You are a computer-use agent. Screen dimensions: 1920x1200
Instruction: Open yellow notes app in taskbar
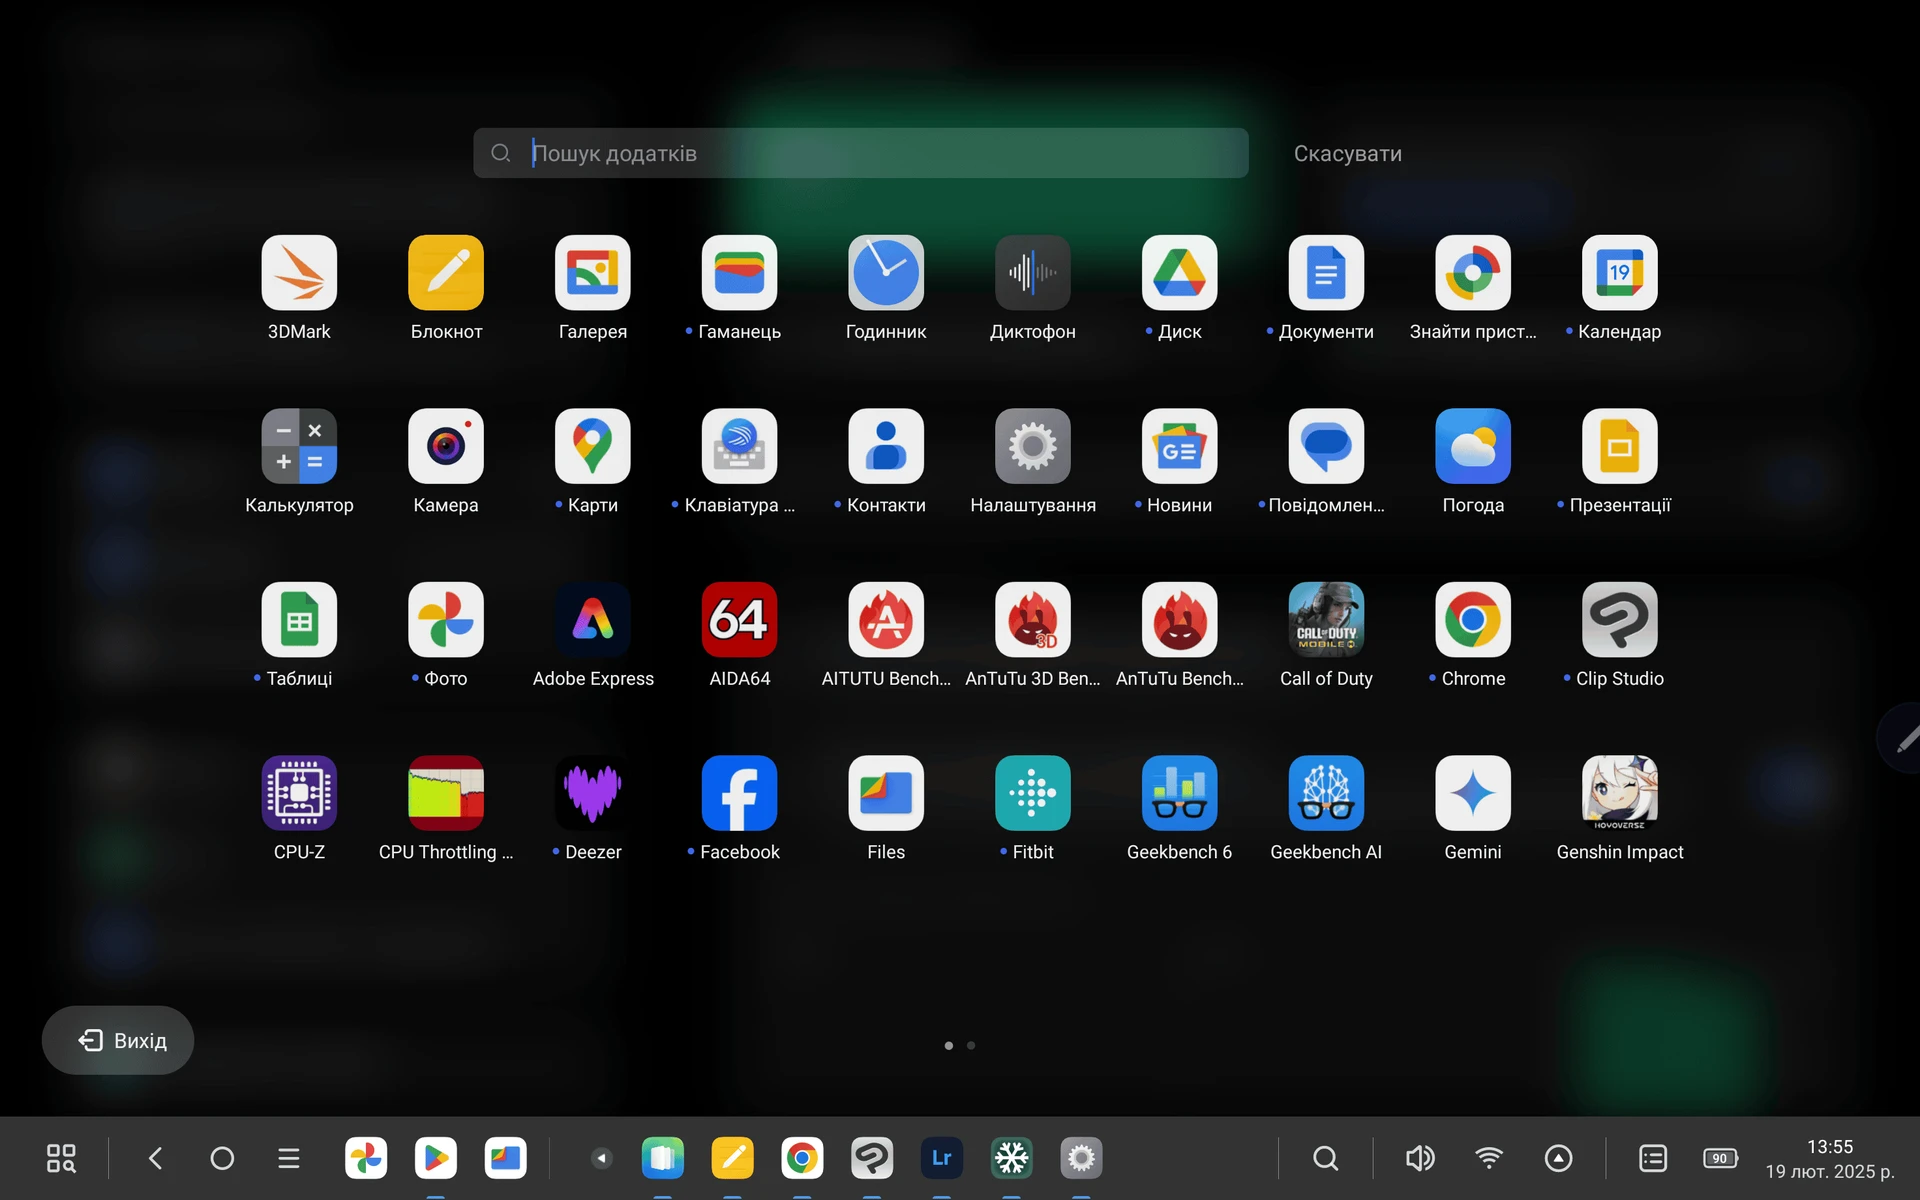(x=732, y=1158)
